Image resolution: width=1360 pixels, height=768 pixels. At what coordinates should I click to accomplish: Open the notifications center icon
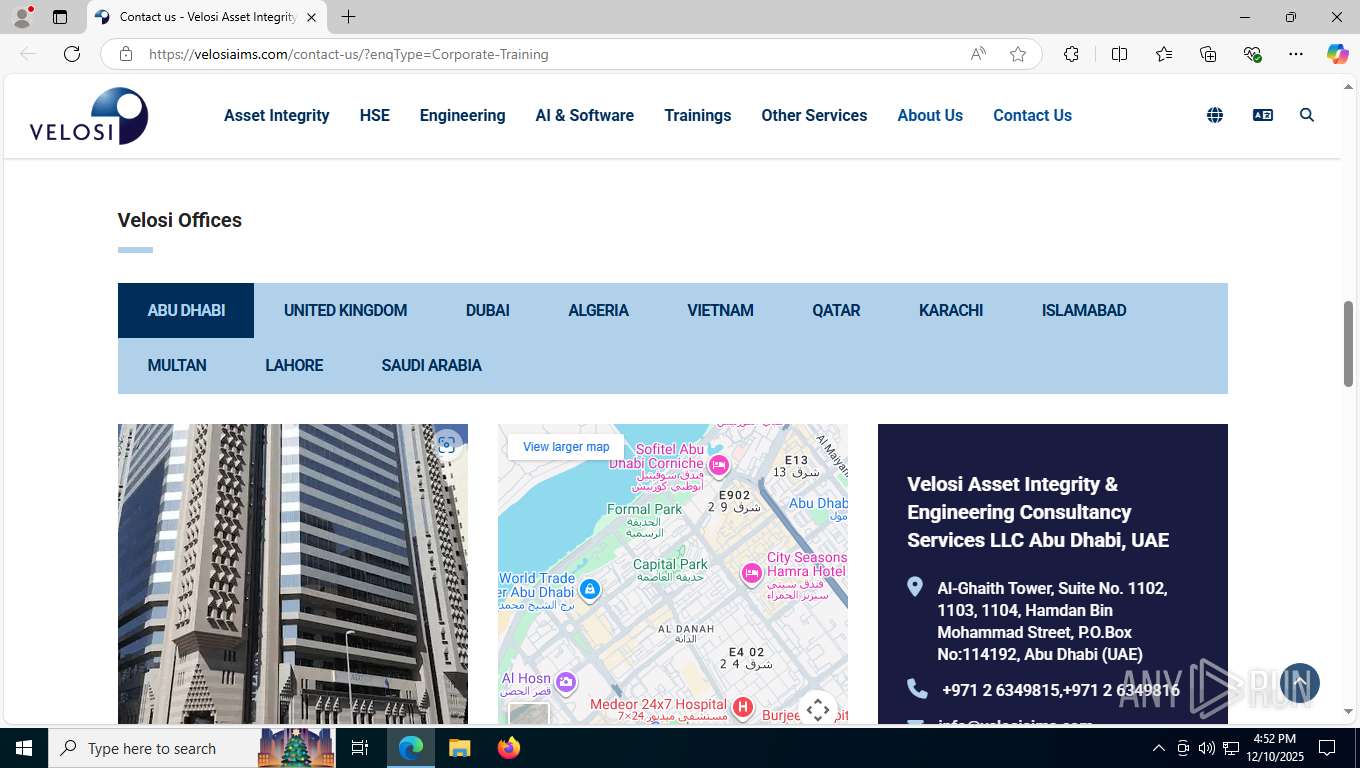pos(1327,748)
